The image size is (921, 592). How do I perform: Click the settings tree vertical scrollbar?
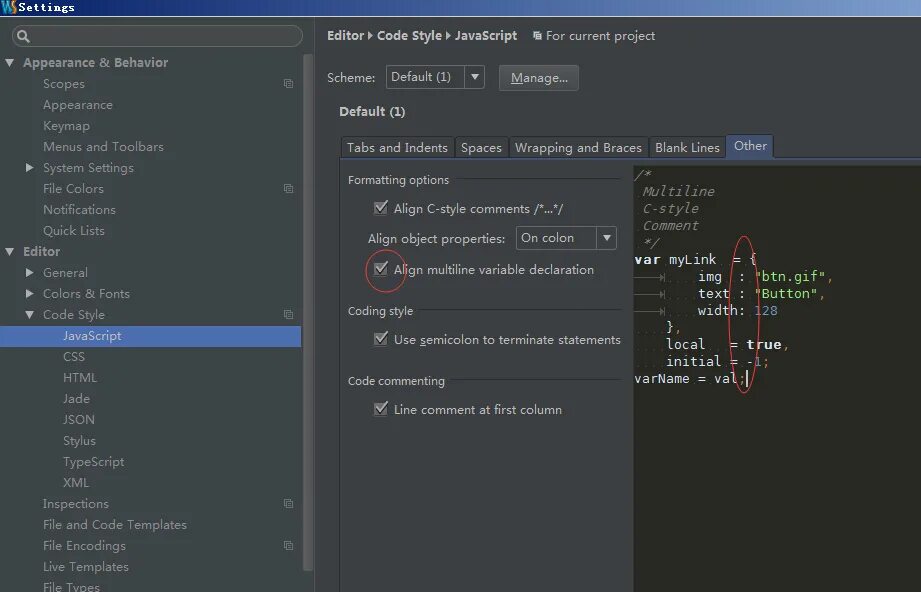pos(308,311)
